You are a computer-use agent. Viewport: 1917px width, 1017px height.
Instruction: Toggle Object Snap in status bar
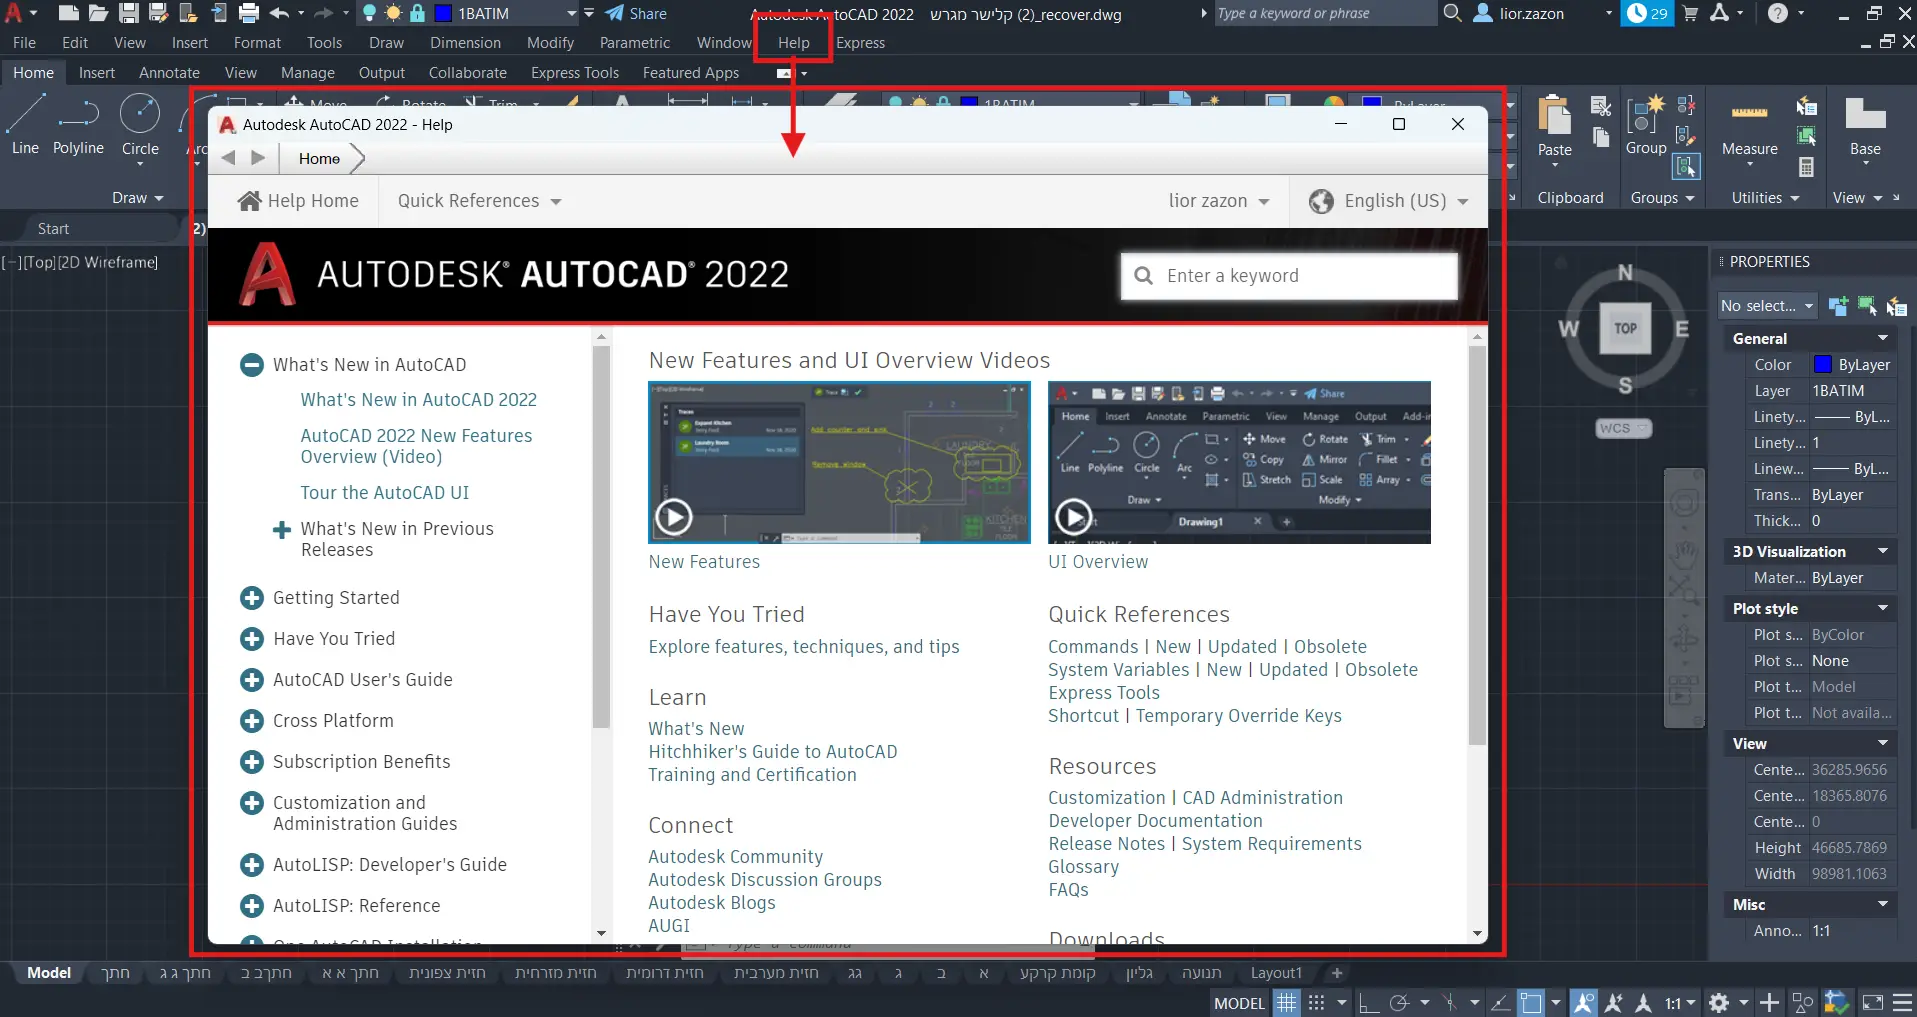(1531, 1002)
